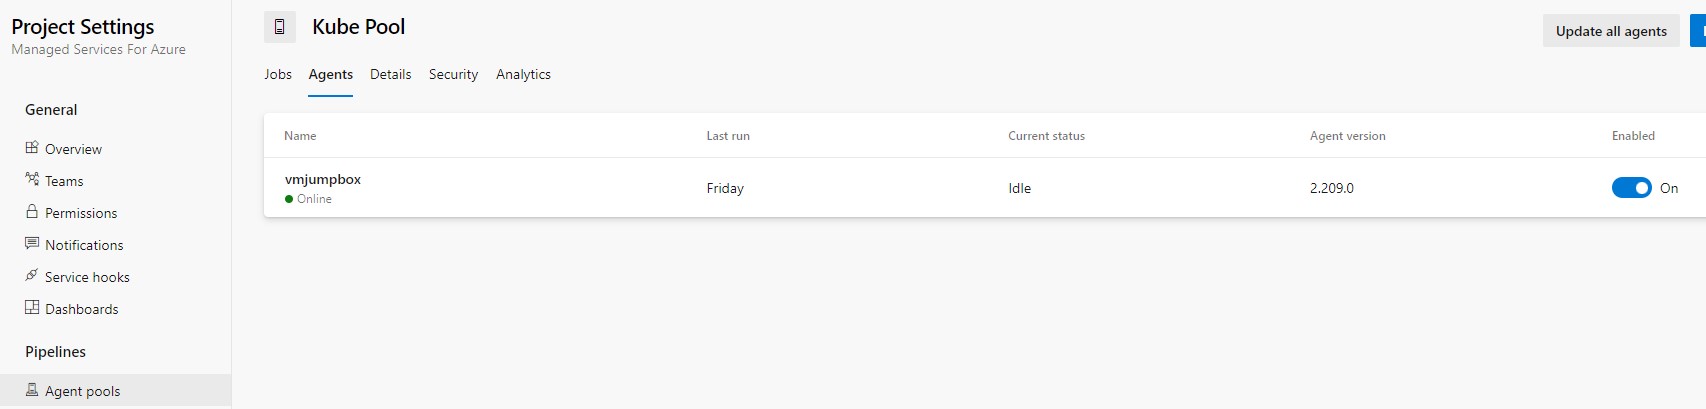Click the Notifications chat icon

tap(32, 244)
